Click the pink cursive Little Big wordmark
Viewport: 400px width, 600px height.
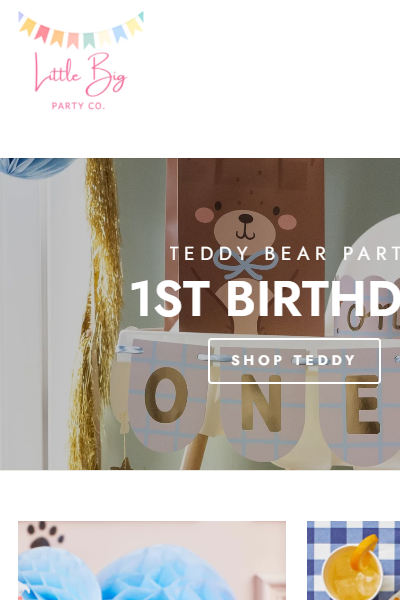(x=81, y=74)
